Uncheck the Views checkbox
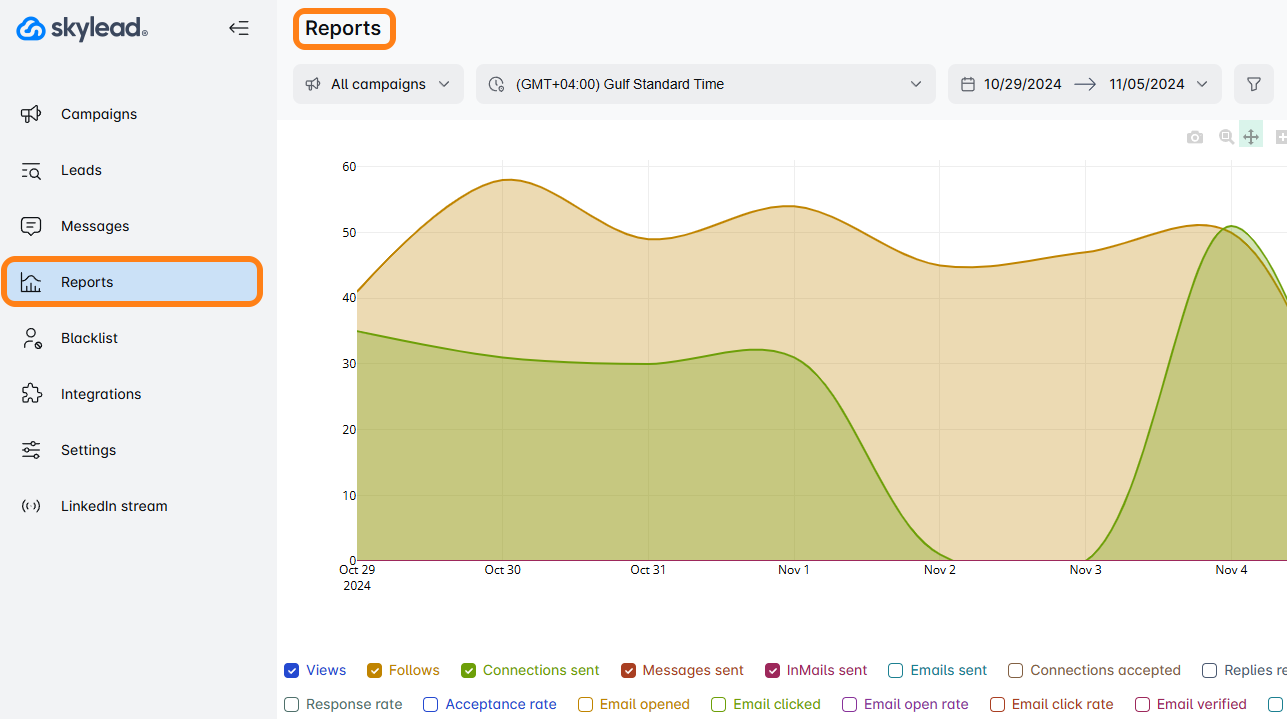 pos(292,670)
